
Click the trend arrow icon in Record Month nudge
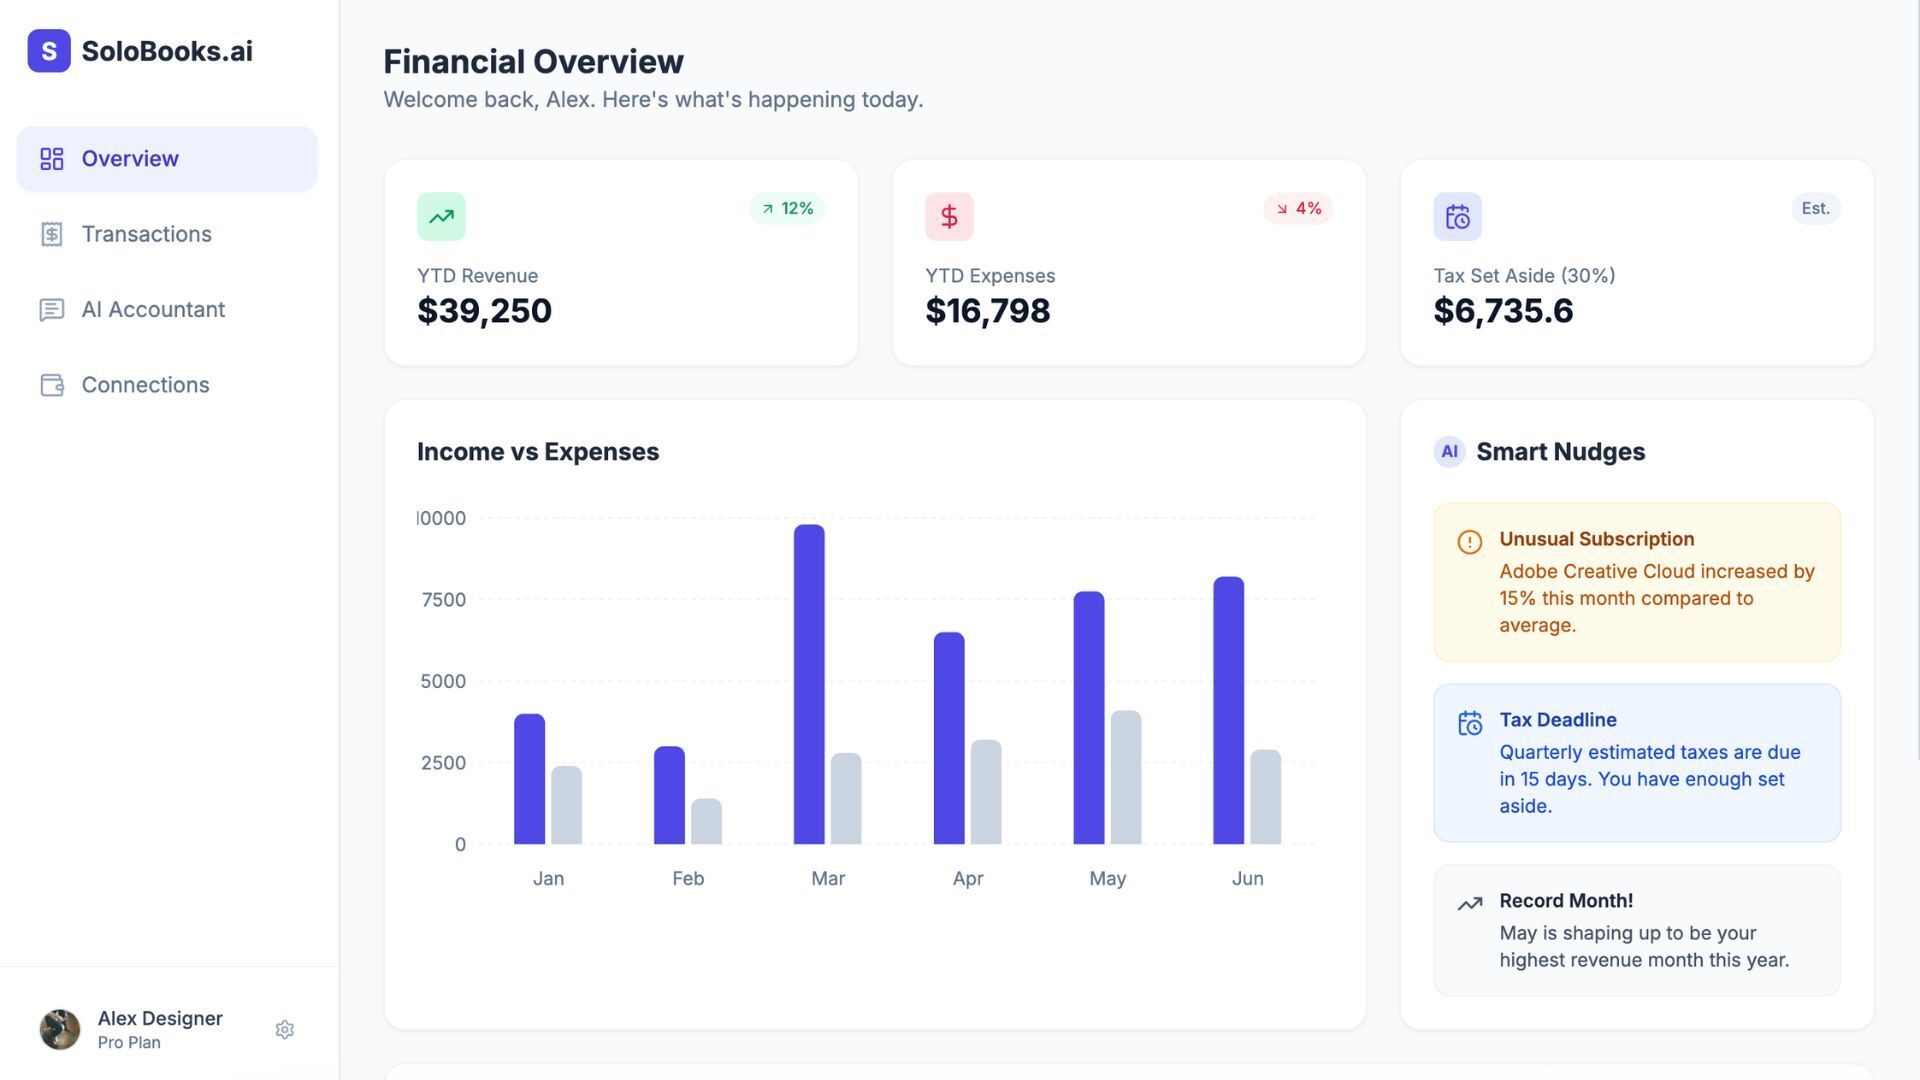tap(1469, 904)
